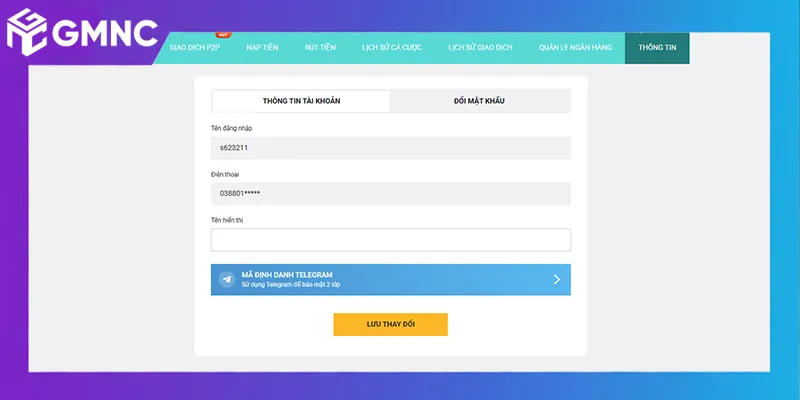This screenshot has width=800, height=400.
Task: Switch to the Đổi Mật Khẩu sub-tab
Action: click(480, 101)
